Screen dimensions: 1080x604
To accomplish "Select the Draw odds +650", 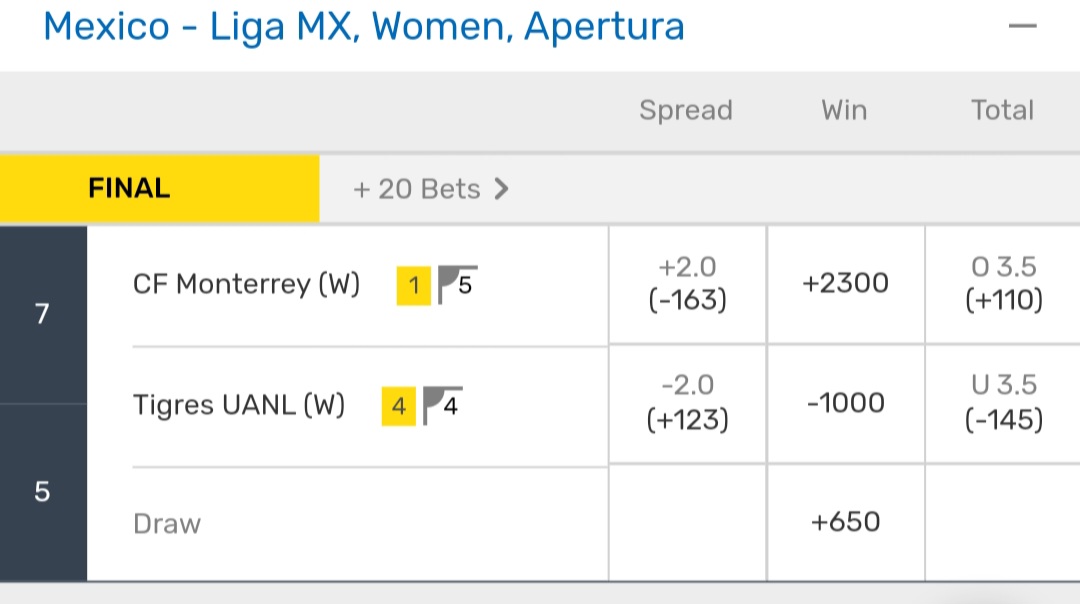I will coord(845,521).
